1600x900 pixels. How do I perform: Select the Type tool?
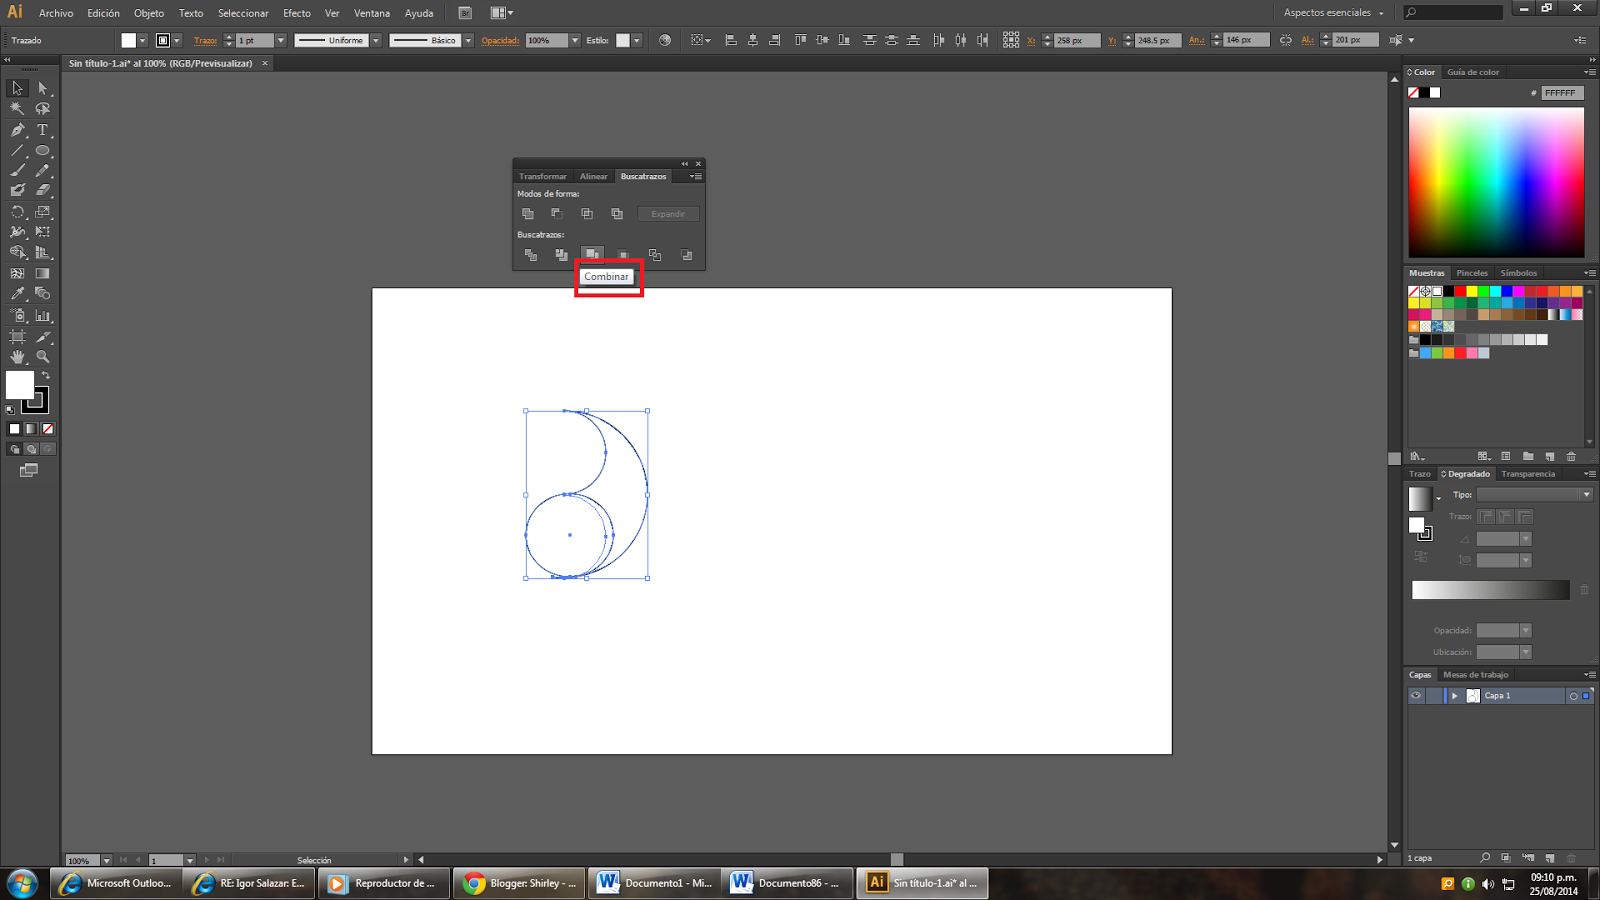tap(43, 130)
